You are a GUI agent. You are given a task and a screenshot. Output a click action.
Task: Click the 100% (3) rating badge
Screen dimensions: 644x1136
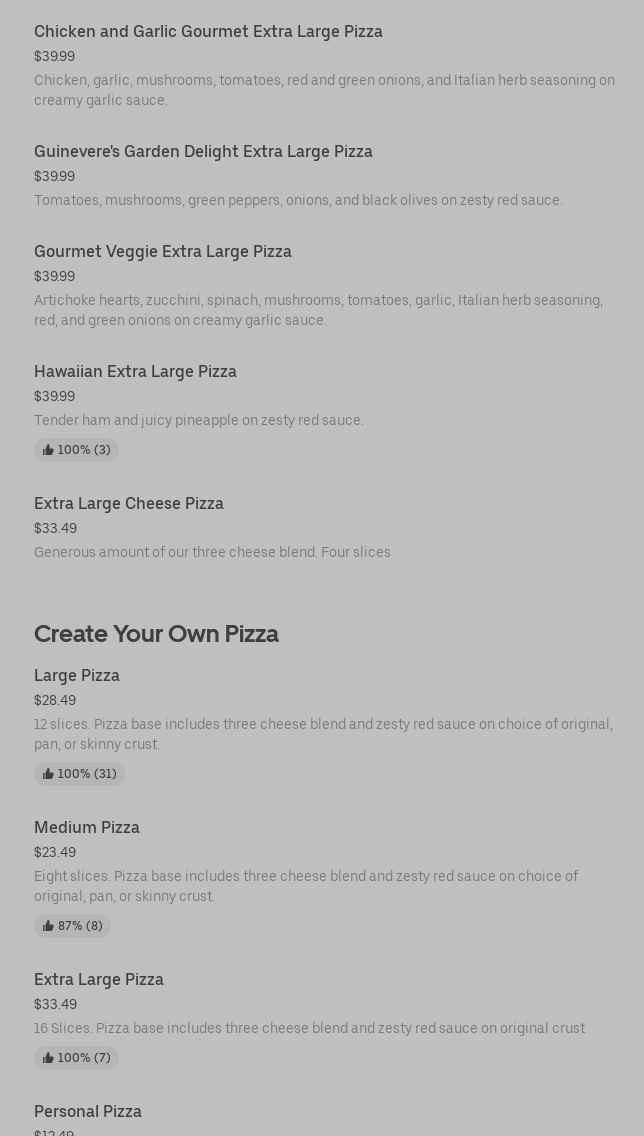coord(77,450)
